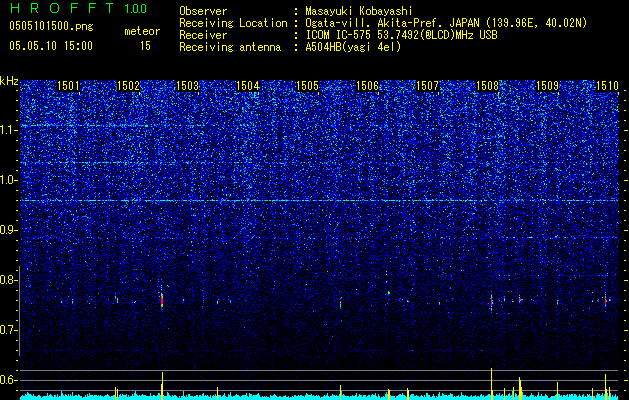Click the 1509 time marker
The height and width of the screenshot is (400, 629).
(547, 86)
